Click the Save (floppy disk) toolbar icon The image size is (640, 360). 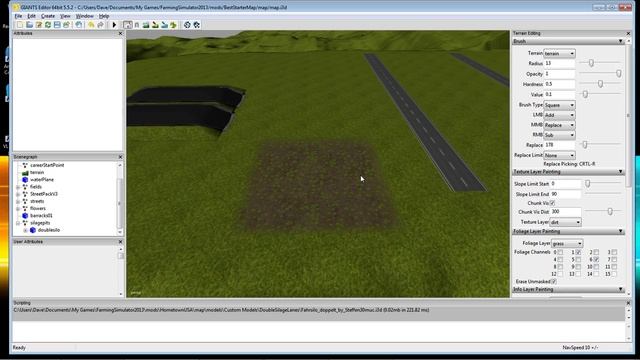[57, 25]
